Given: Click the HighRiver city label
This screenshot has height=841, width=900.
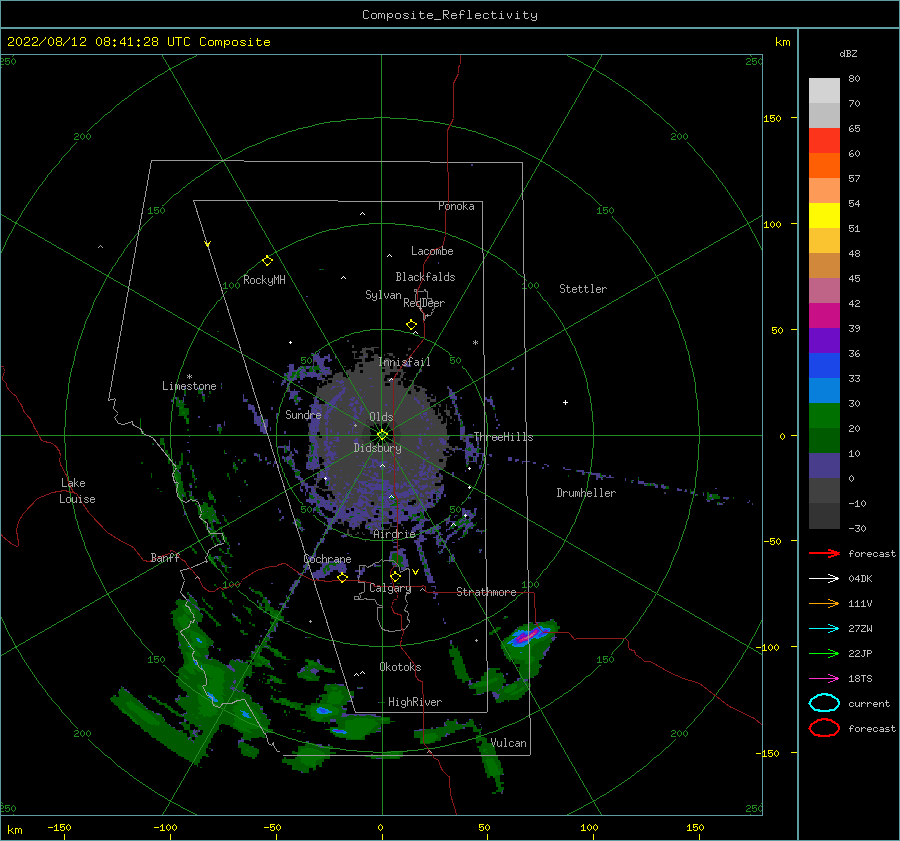Looking at the screenshot, I should pos(415,702).
